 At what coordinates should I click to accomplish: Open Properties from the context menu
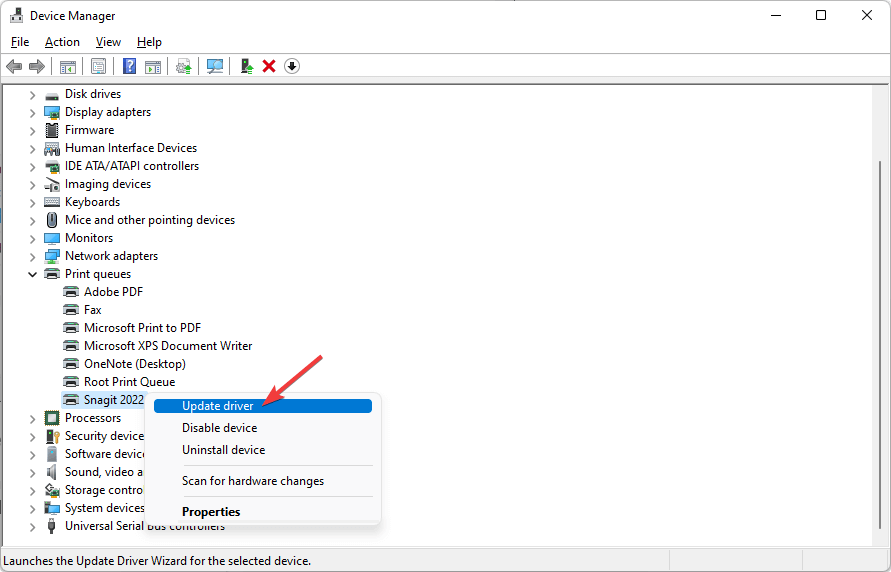tap(263, 512)
